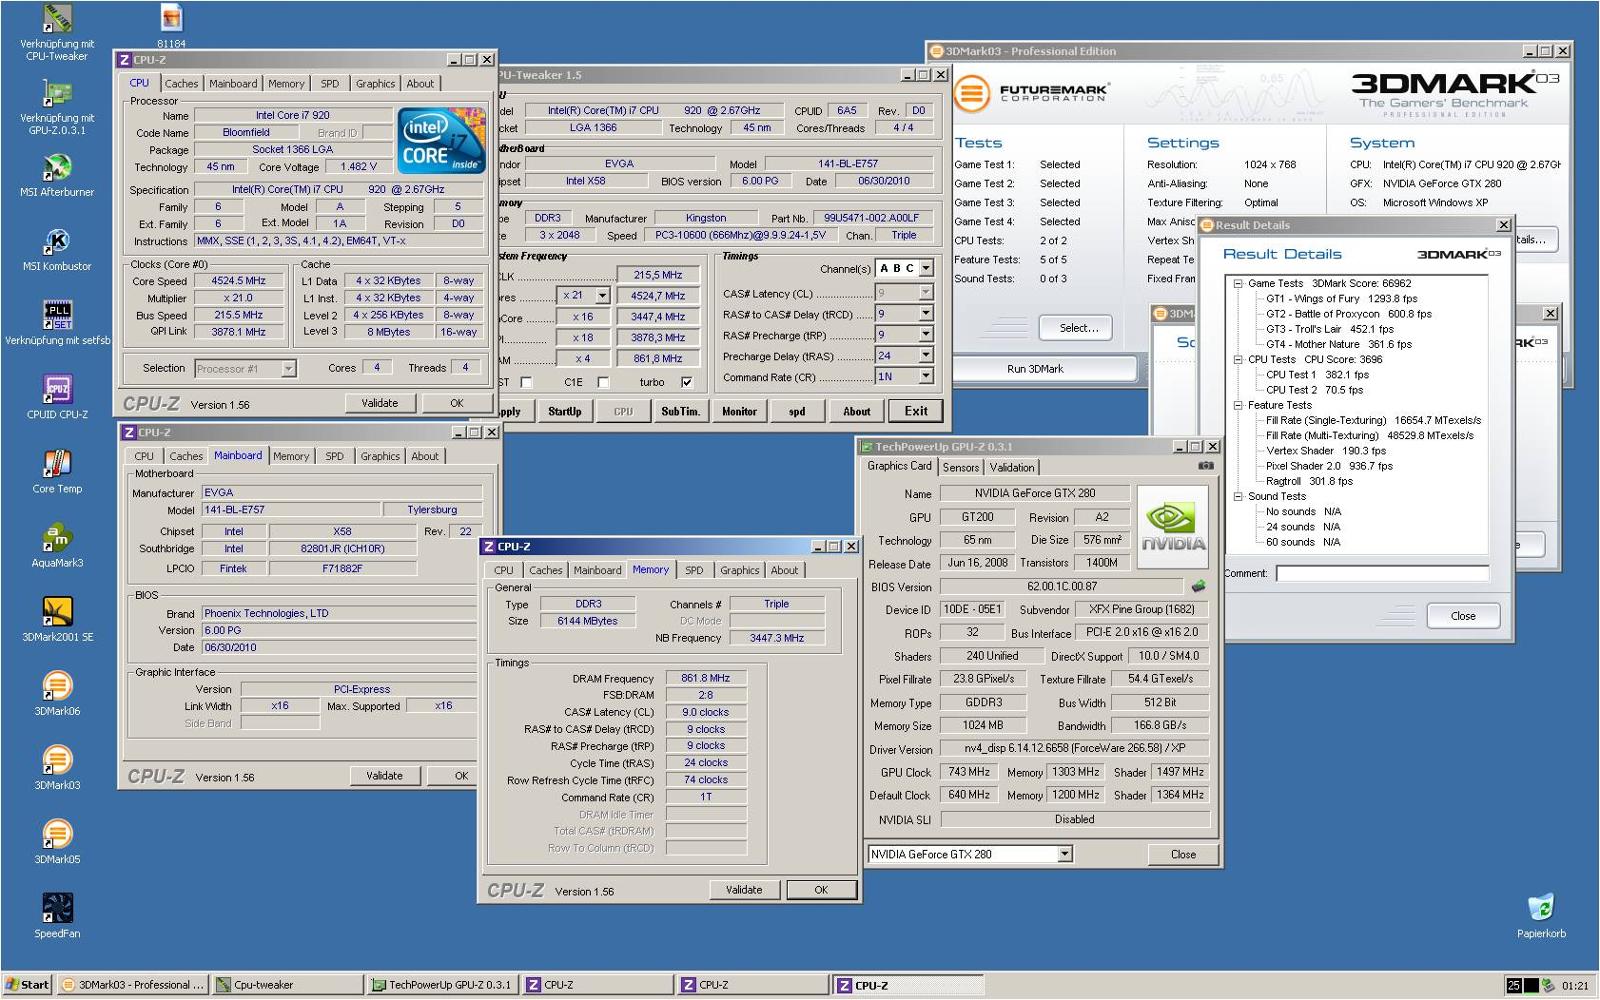Screen dimensions: 1600x1000
Task: Open RAS# Precharge dropdown in CPU-Tweaker
Action: click(x=926, y=334)
